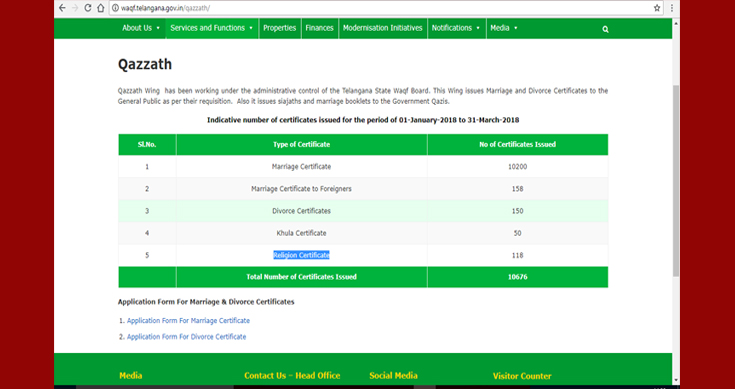Click the value 10200 in the table

click(x=518, y=166)
